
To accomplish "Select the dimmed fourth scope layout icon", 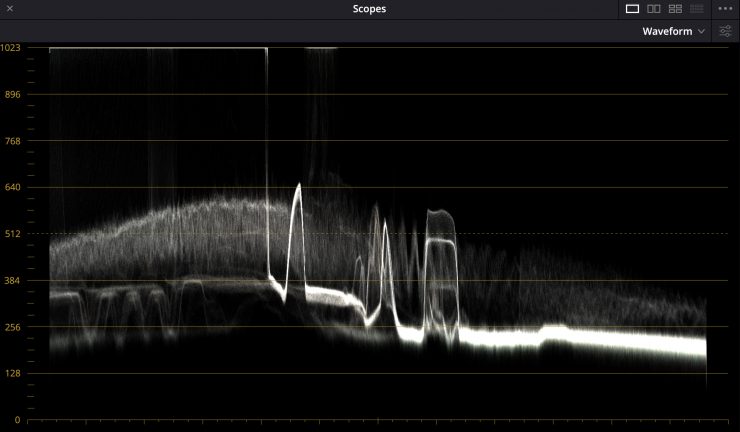I will pyautogui.click(x=697, y=9).
